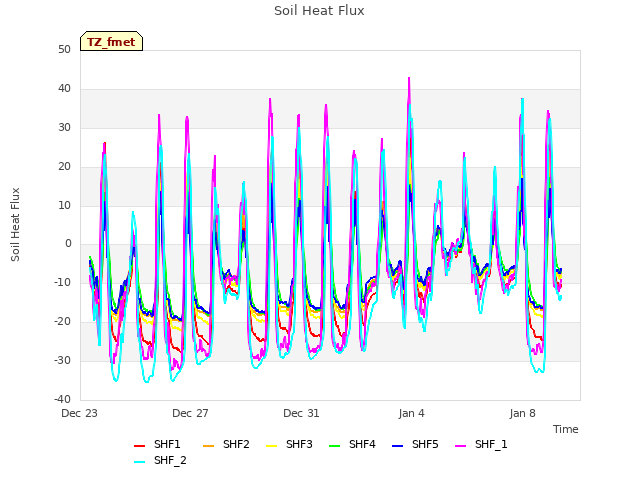The width and height of the screenshot is (640, 480).
Task: Click the '30' y-axis tick label
Action: click(x=64, y=128)
